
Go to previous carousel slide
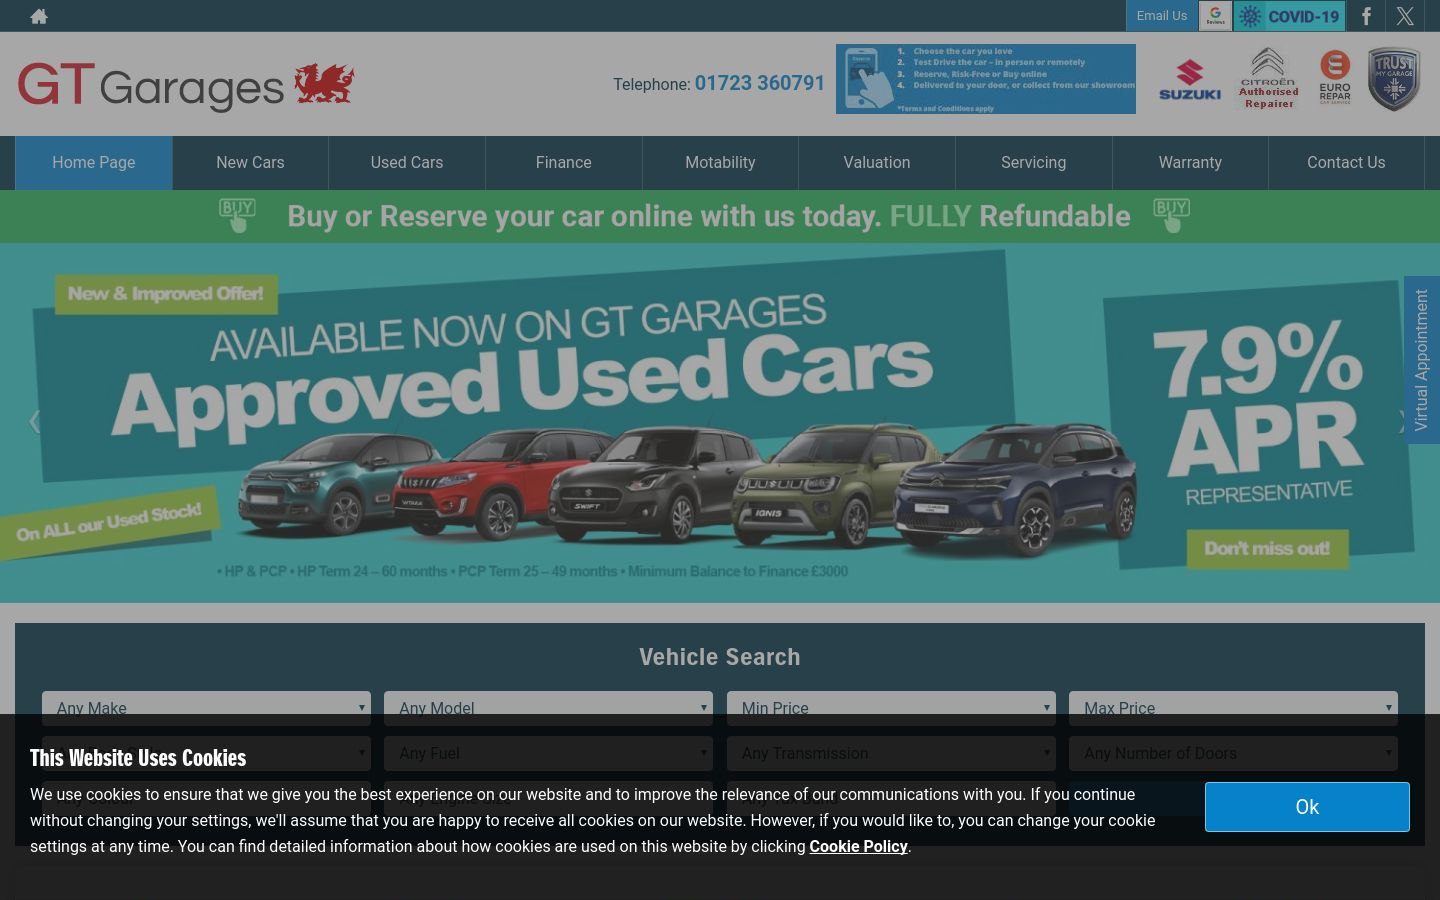pyautogui.click(x=34, y=422)
